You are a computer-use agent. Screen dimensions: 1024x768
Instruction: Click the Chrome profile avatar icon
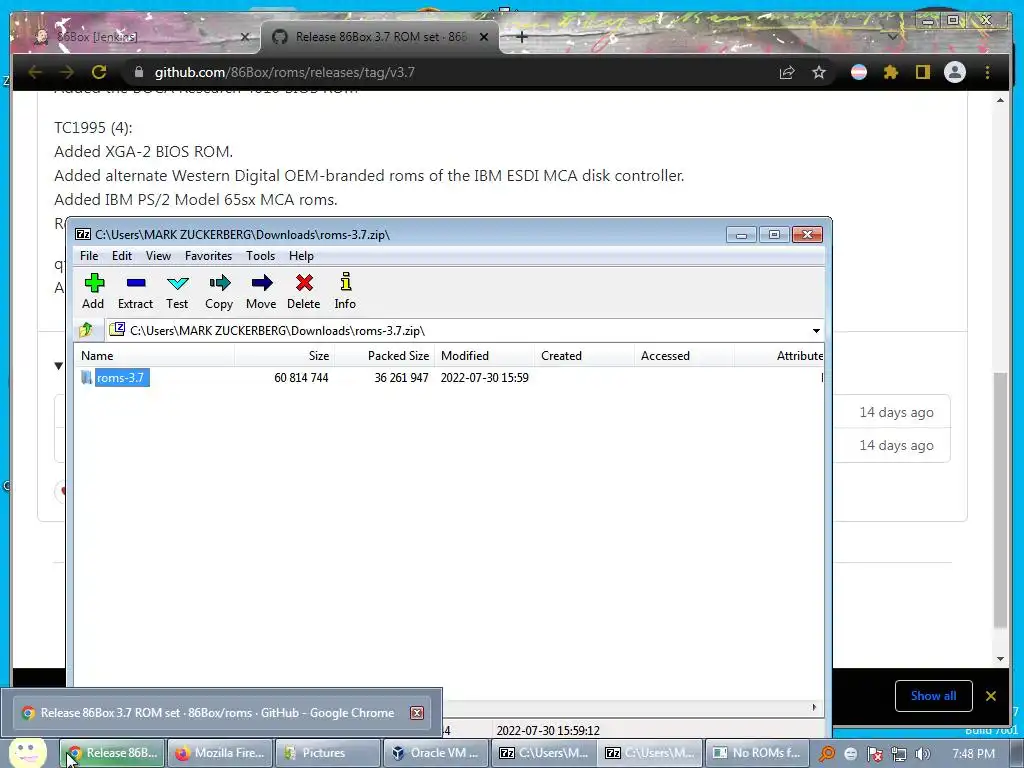click(x=955, y=72)
